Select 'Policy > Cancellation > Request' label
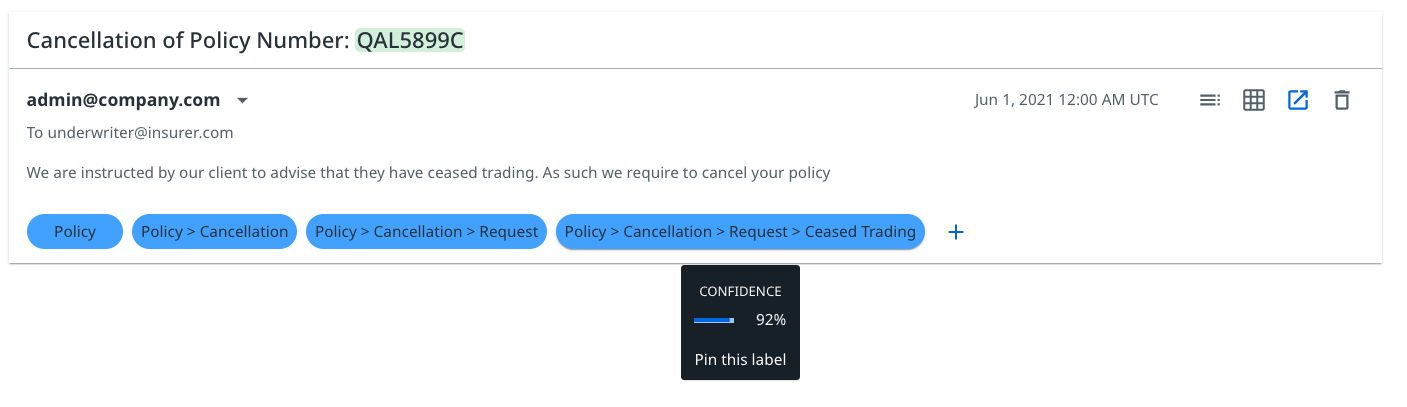 click(426, 232)
